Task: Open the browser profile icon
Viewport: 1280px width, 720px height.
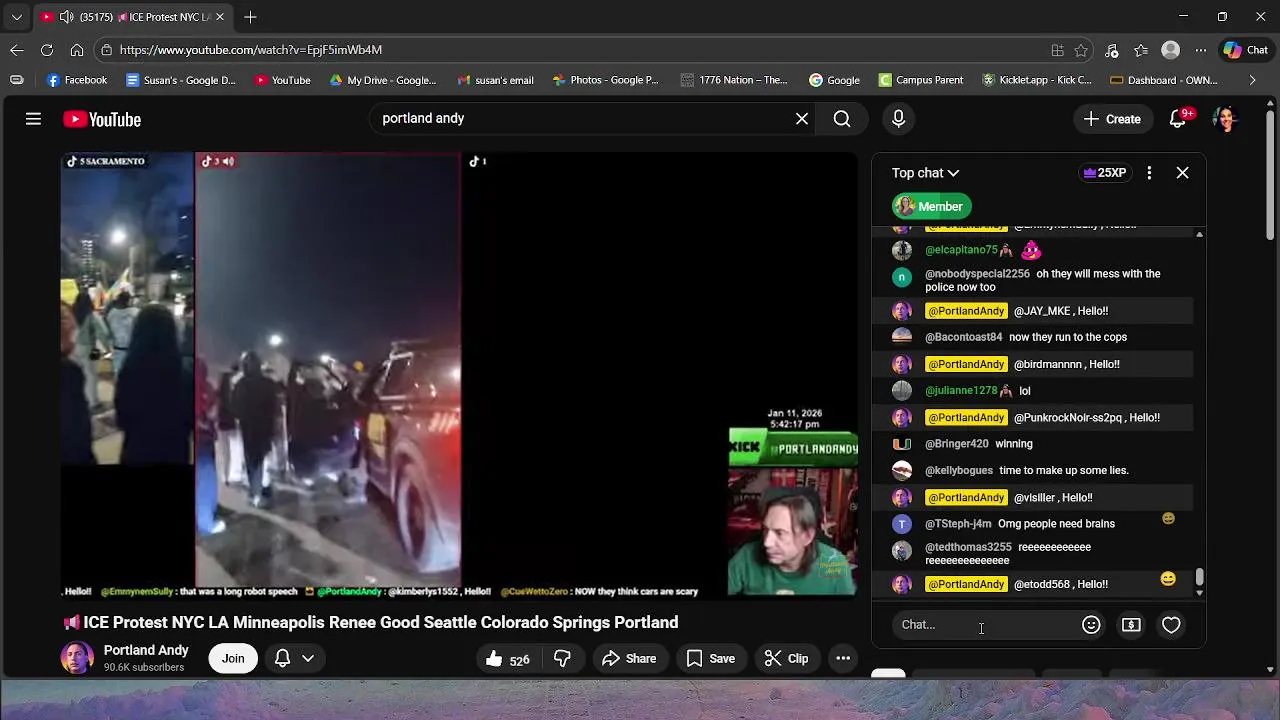Action: pos(1171,50)
